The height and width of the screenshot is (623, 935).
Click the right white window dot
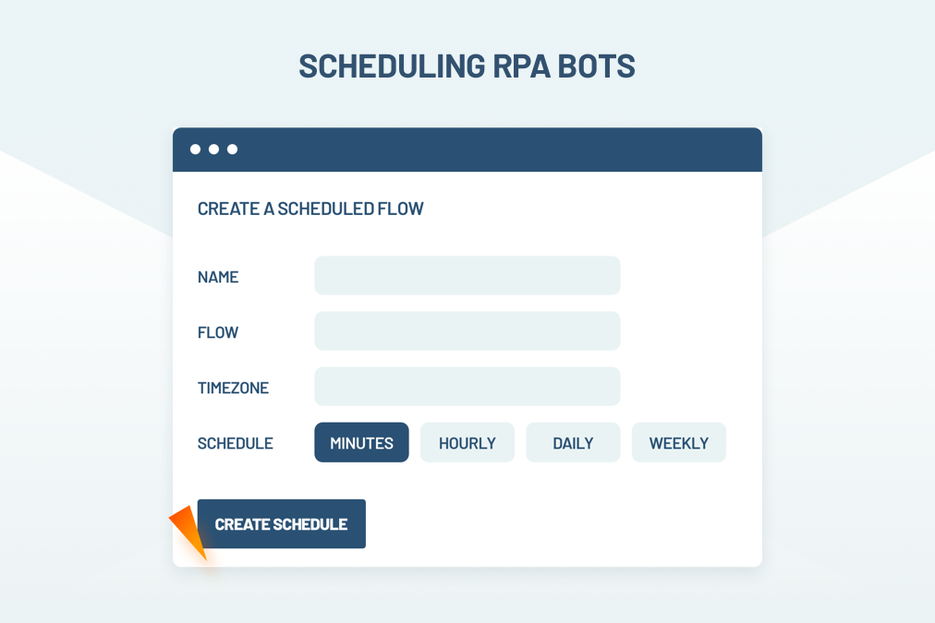(x=232, y=150)
